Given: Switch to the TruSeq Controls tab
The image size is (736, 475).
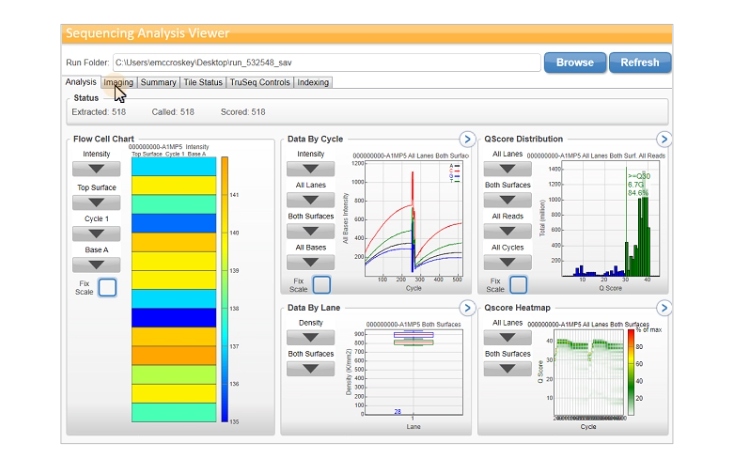Looking at the screenshot, I should pos(260,82).
